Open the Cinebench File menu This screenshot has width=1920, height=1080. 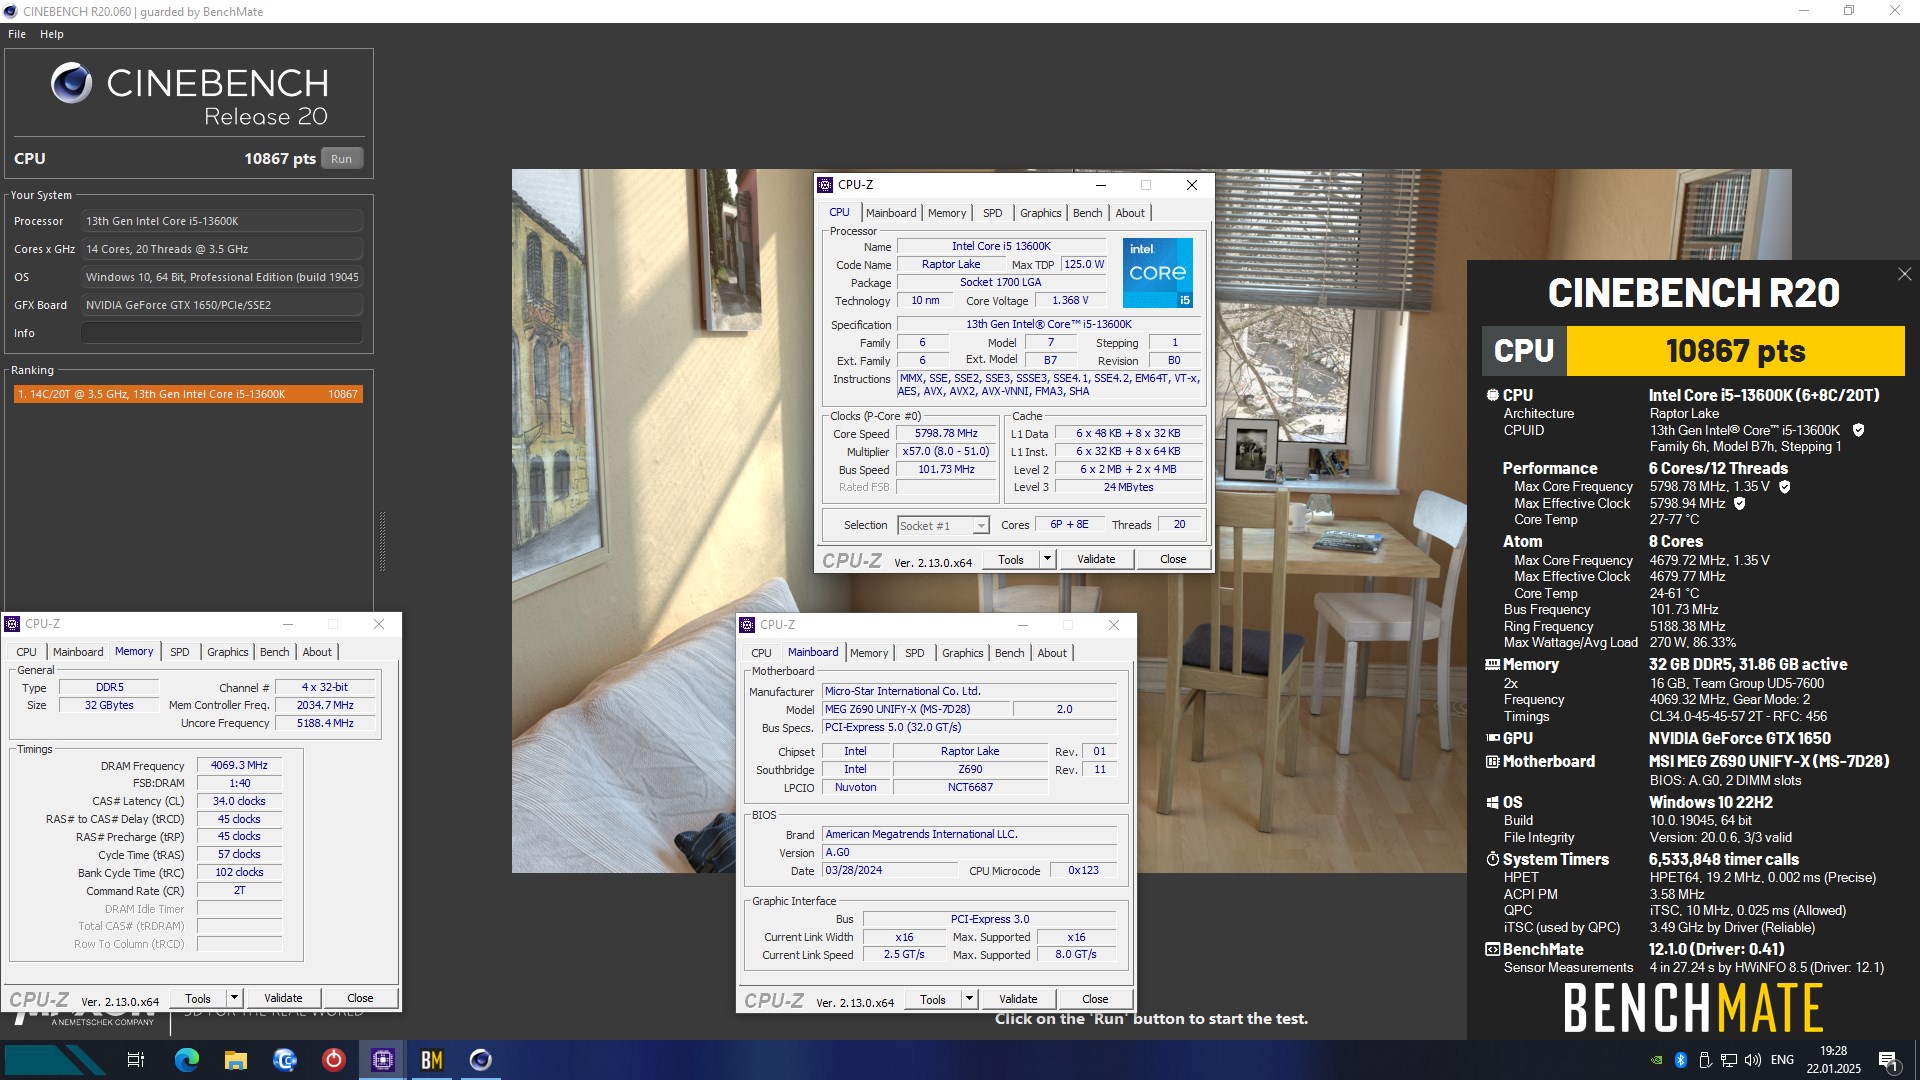pyautogui.click(x=17, y=34)
